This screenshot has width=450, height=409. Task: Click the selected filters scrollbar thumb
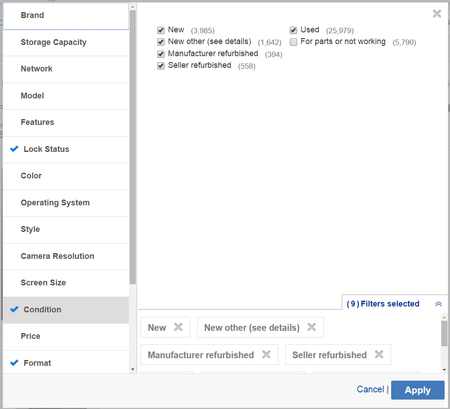click(x=444, y=333)
